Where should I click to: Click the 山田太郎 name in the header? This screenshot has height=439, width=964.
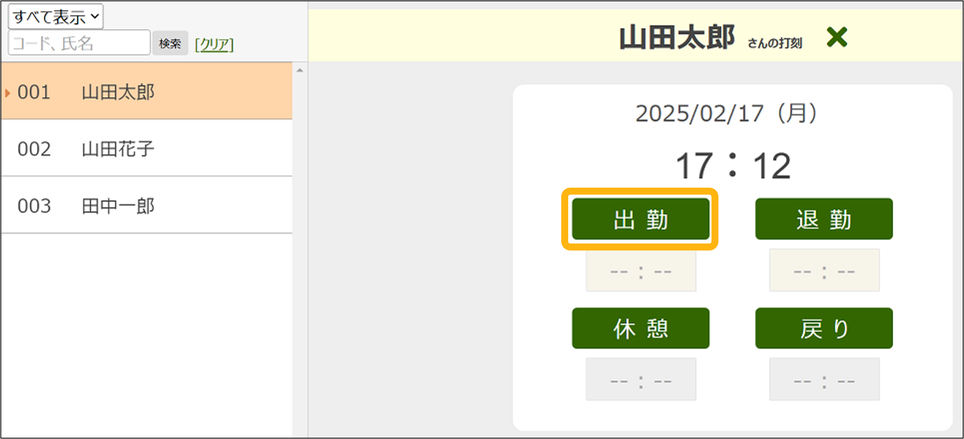click(677, 38)
